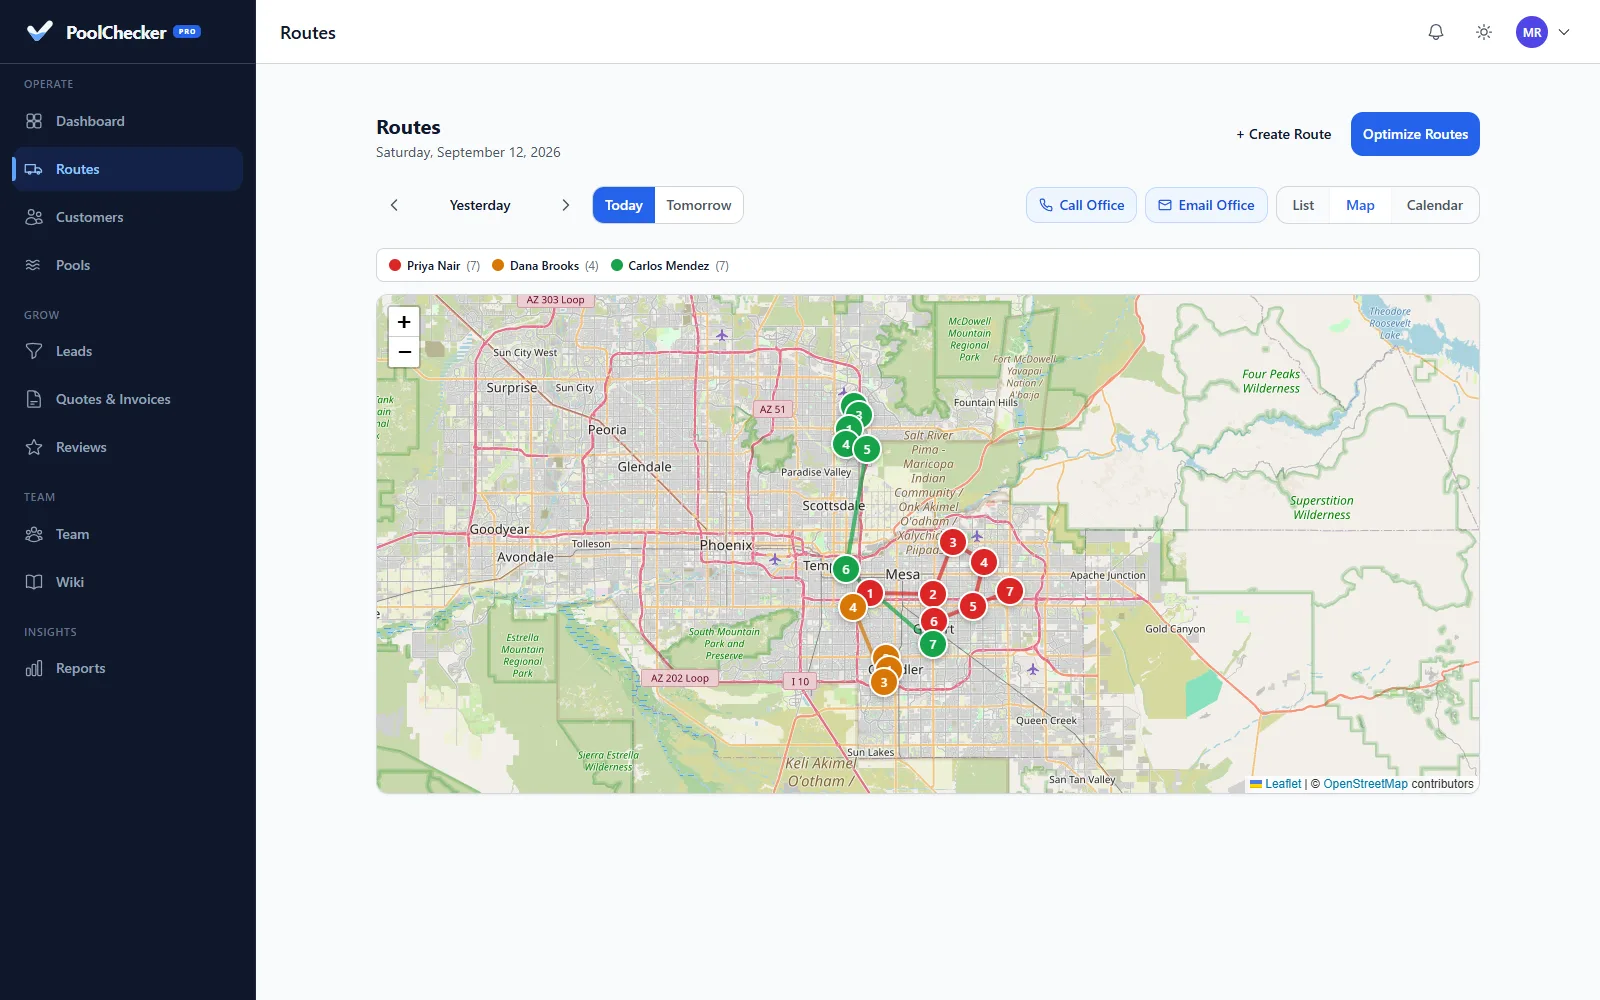The height and width of the screenshot is (1000, 1600).
Task: Click the Wiki book icon
Action: pos(34,582)
